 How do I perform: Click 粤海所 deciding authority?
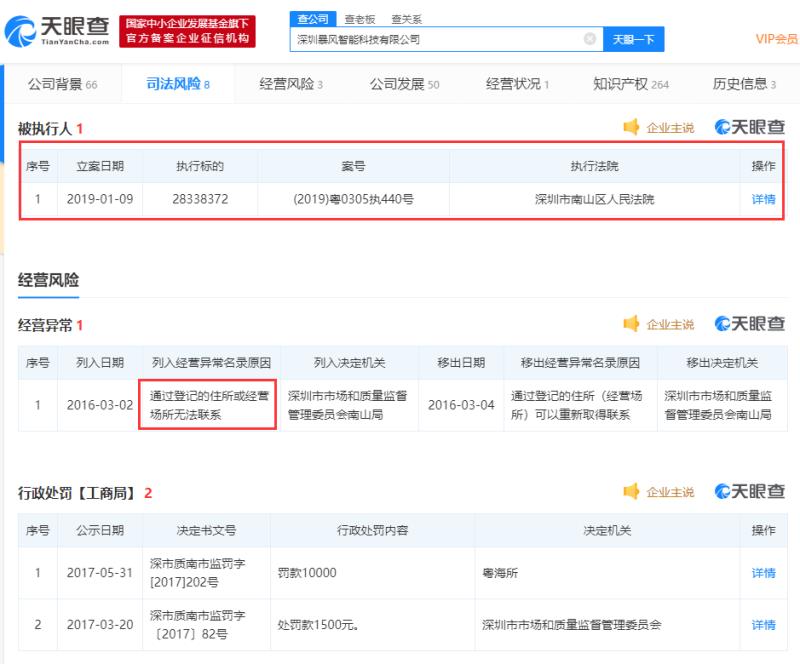tap(500, 573)
